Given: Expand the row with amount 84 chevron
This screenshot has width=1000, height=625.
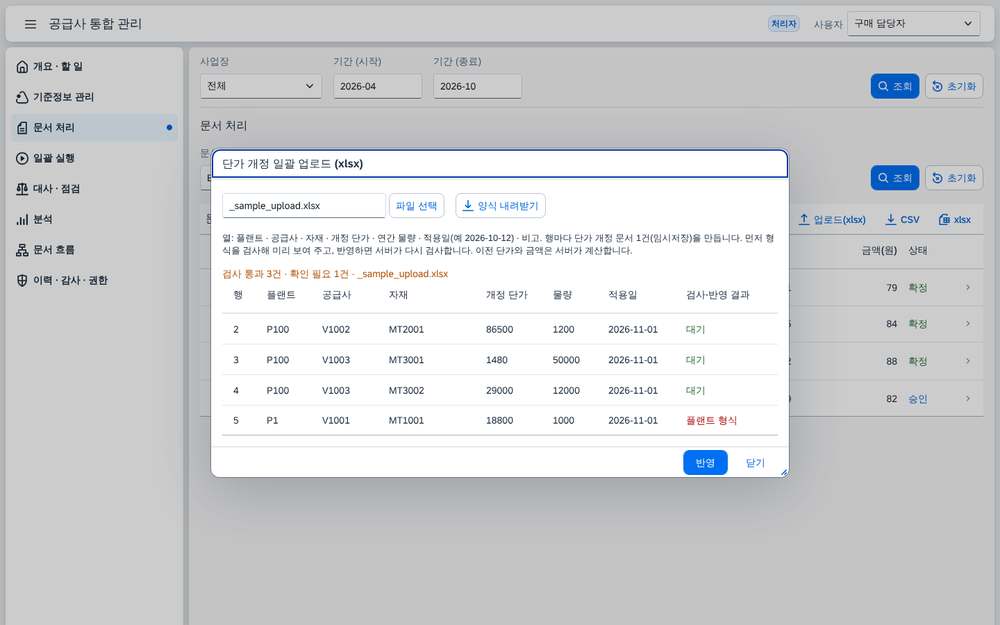Looking at the screenshot, I should tap(967, 324).
